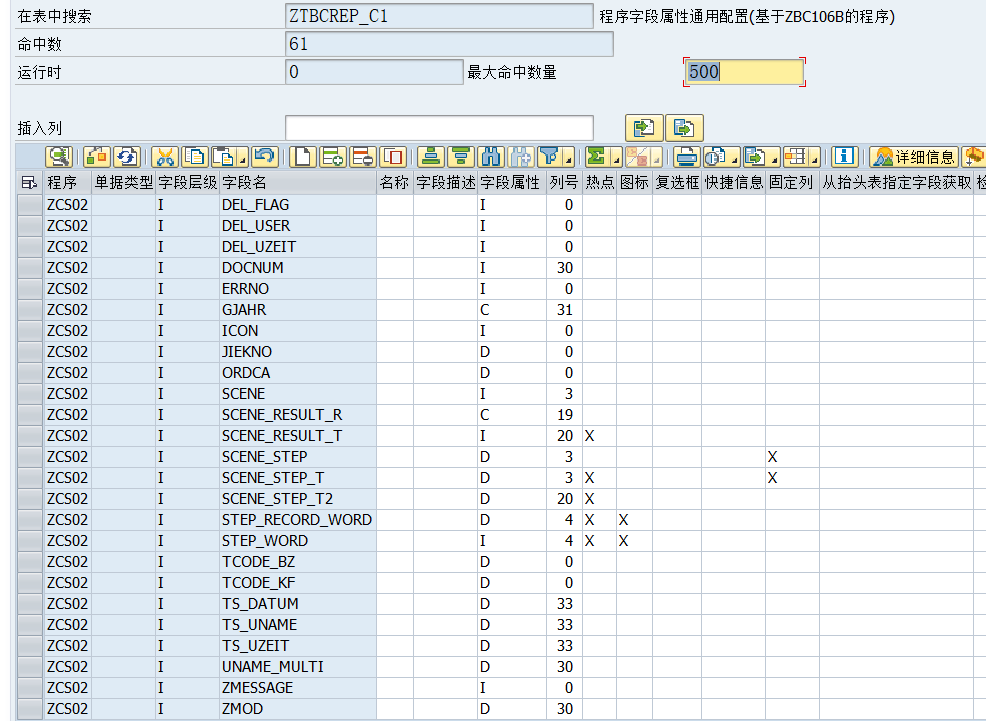Click the TS_DATUM field name cell

(298, 604)
